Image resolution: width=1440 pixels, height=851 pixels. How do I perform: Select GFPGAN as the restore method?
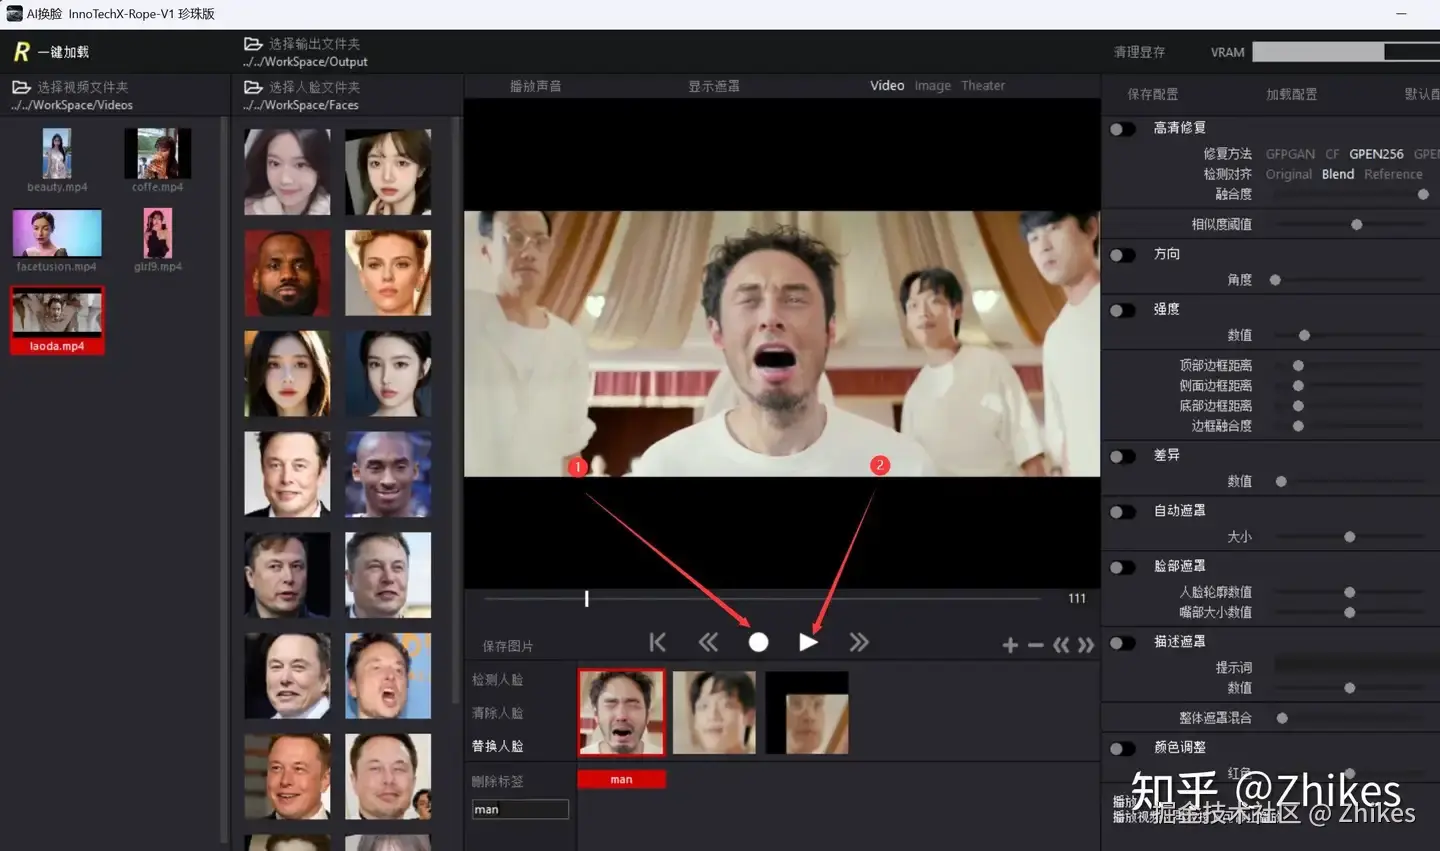click(x=1289, y=154)
